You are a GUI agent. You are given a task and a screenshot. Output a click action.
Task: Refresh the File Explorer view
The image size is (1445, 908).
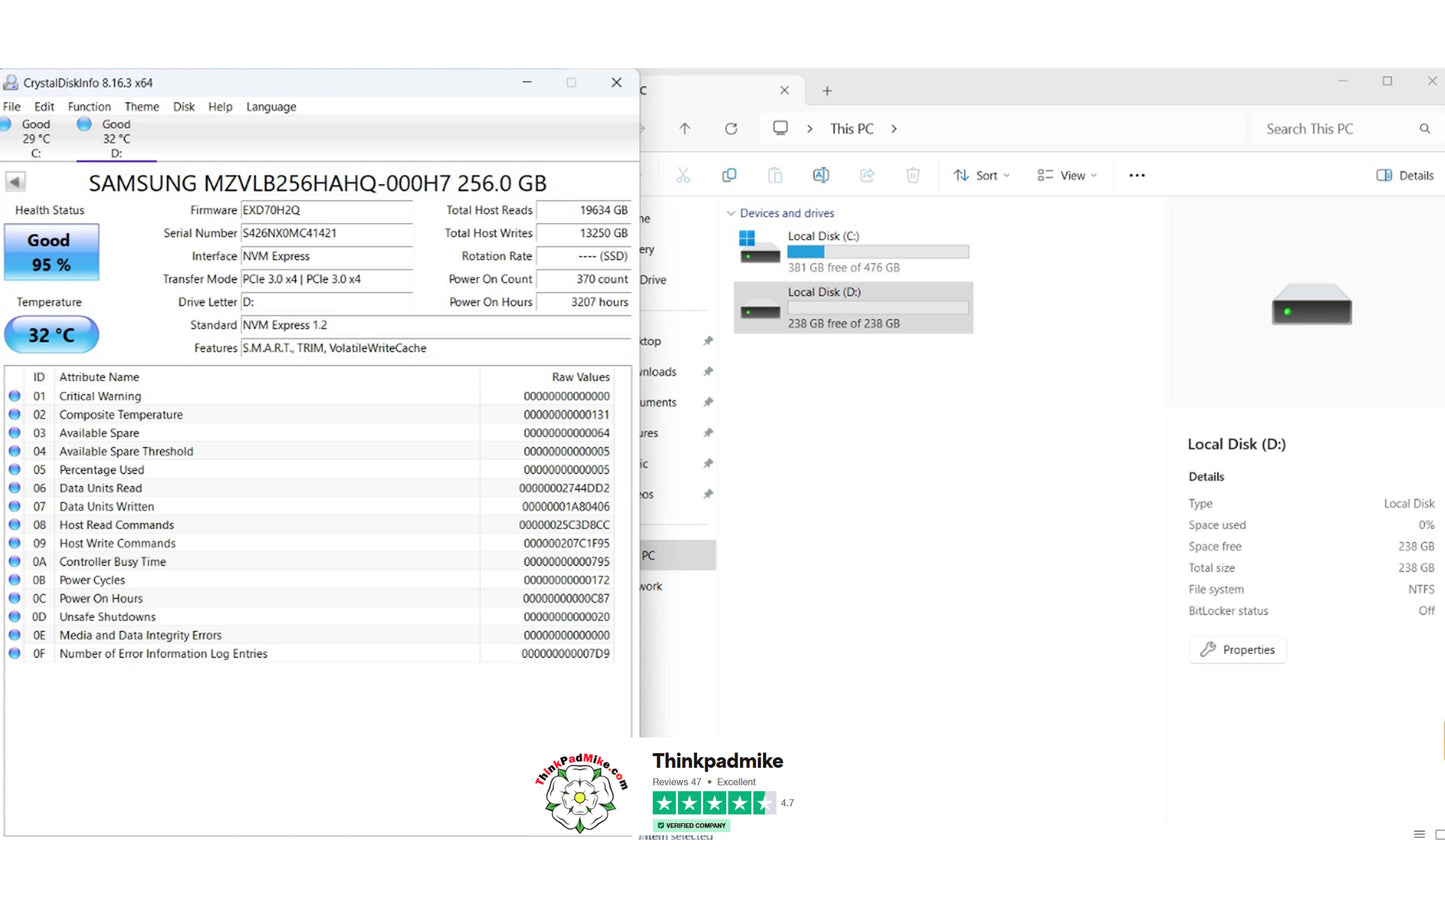[731, 129]
